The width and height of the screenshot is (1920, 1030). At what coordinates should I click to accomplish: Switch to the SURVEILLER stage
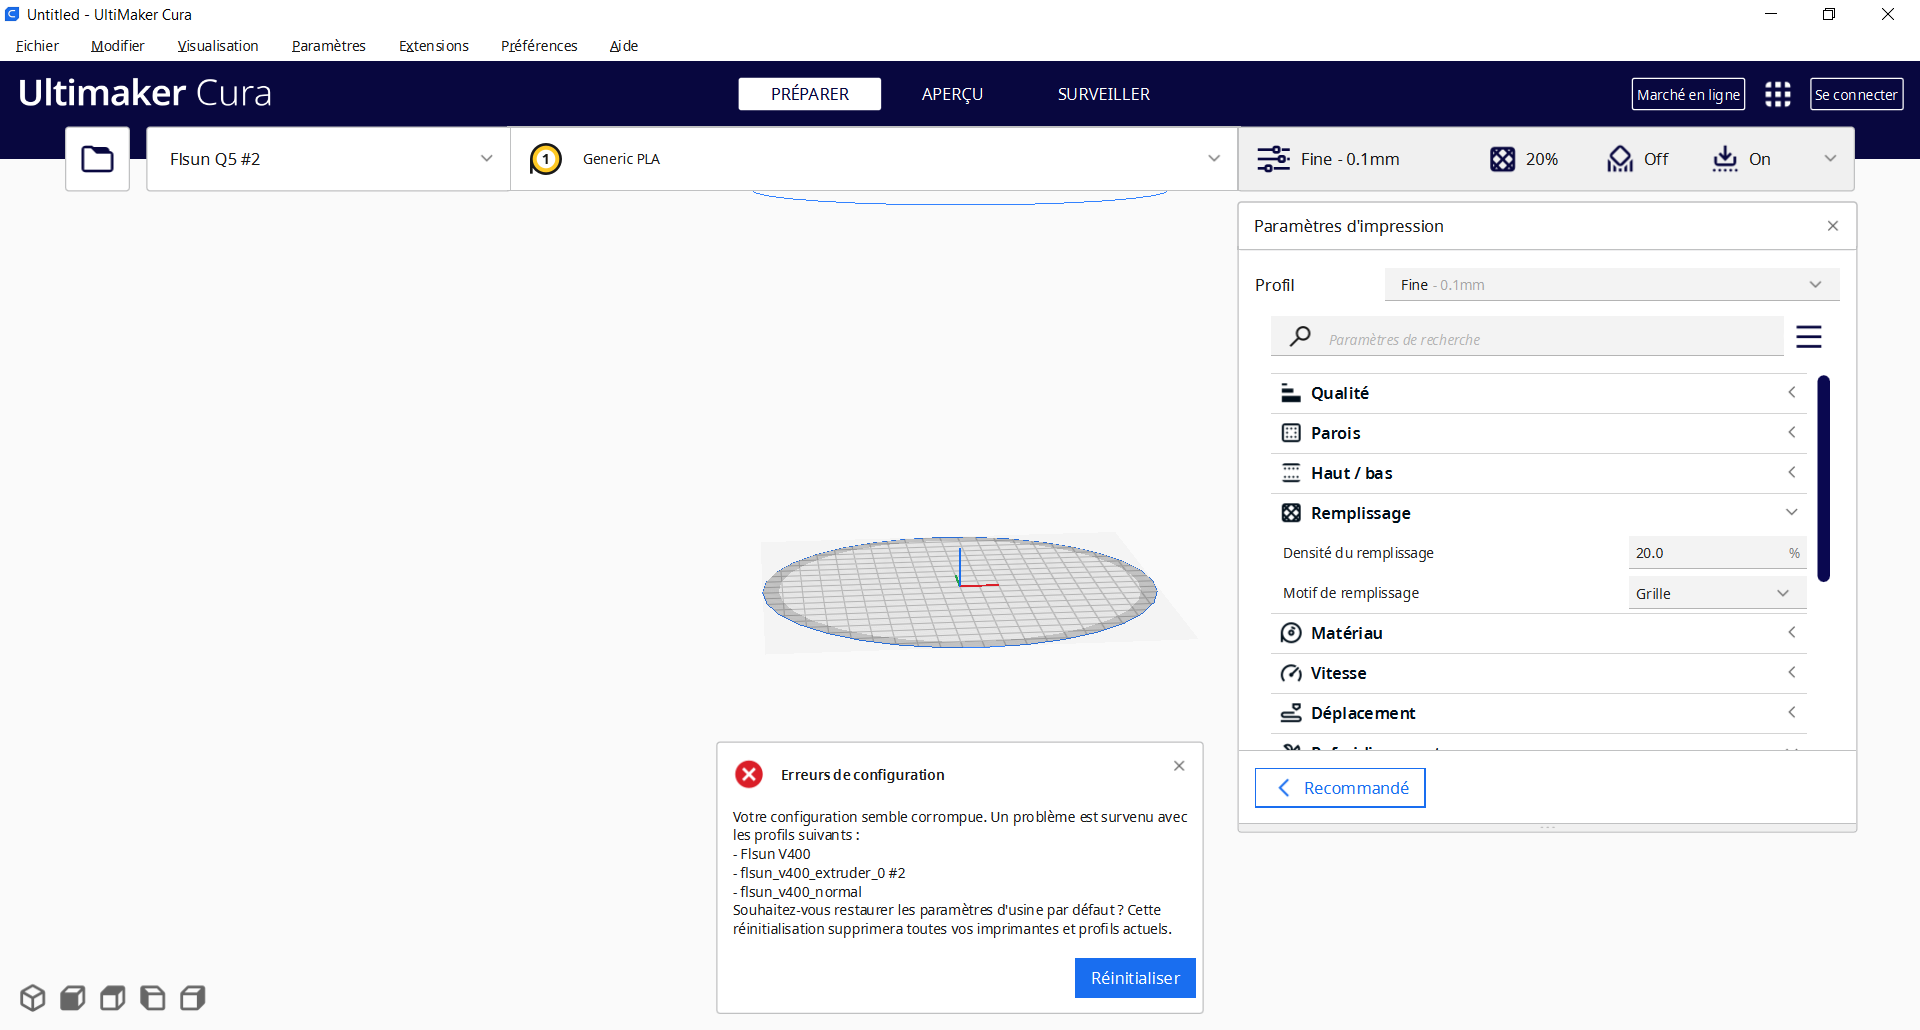pos(1103,94)
